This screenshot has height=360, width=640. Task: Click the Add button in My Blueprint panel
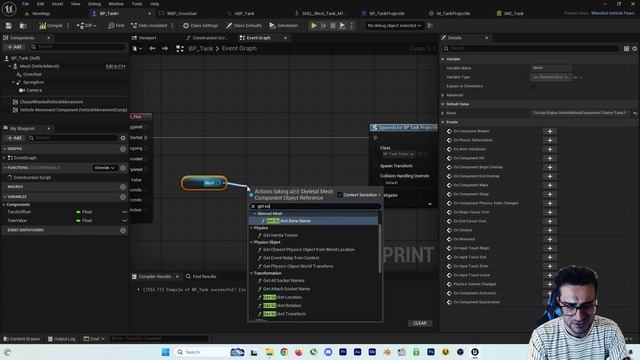(x=14, y=138)
